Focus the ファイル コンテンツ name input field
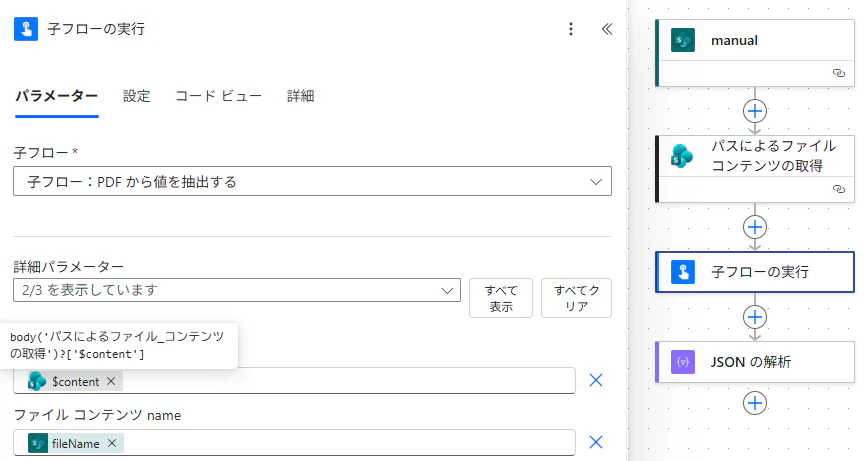Image resolution: width=865 pixels, height=461 pixels. [294, 442]
